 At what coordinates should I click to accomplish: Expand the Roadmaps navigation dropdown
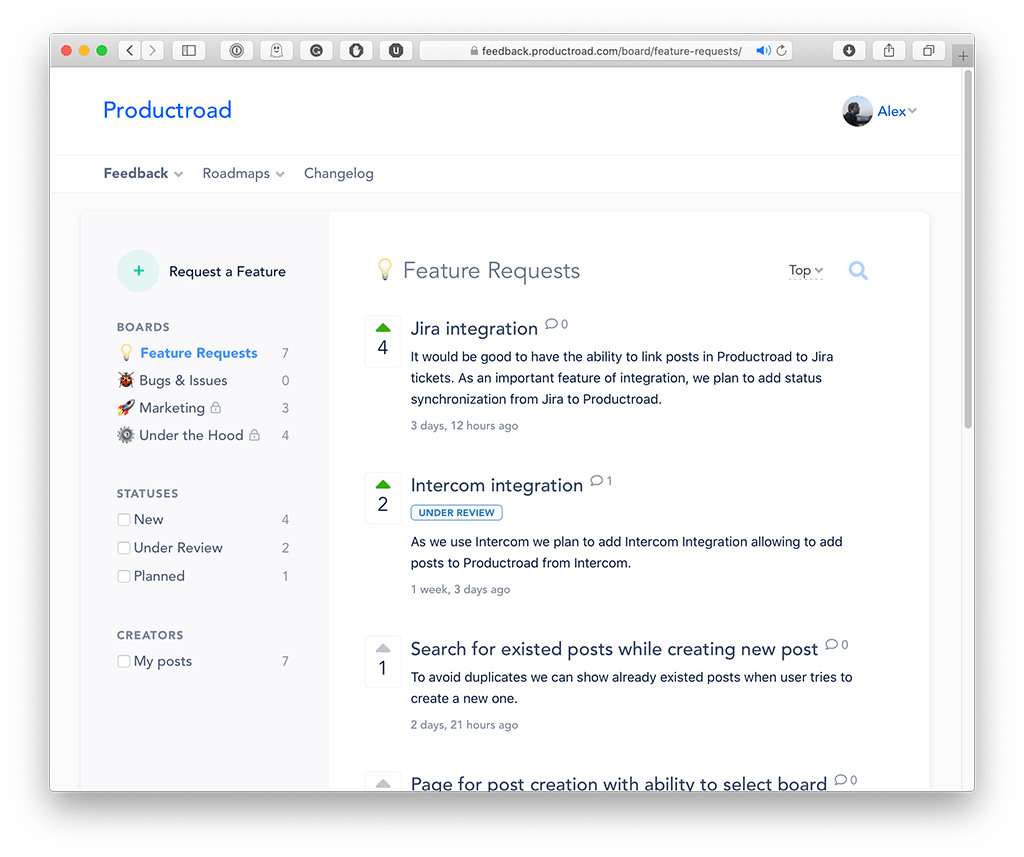pos(243,173)
